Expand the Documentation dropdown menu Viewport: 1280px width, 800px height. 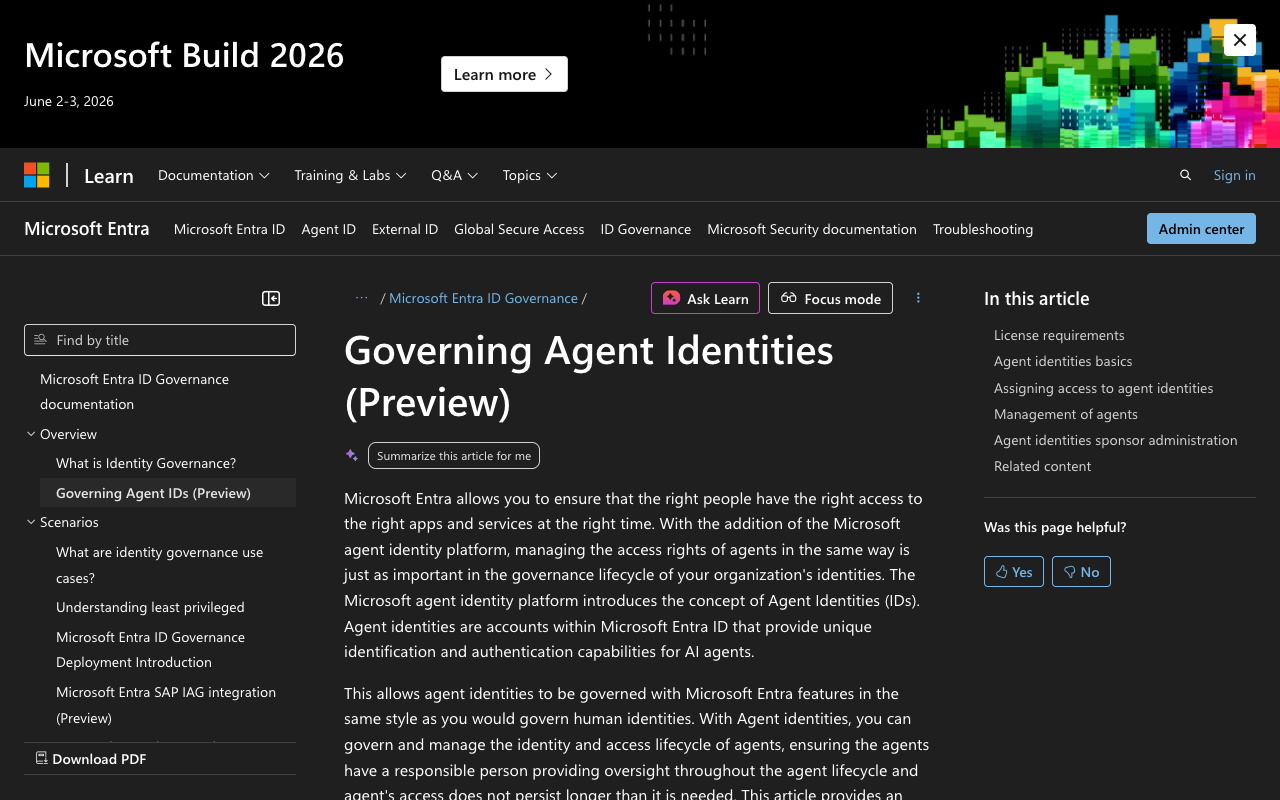214,175
